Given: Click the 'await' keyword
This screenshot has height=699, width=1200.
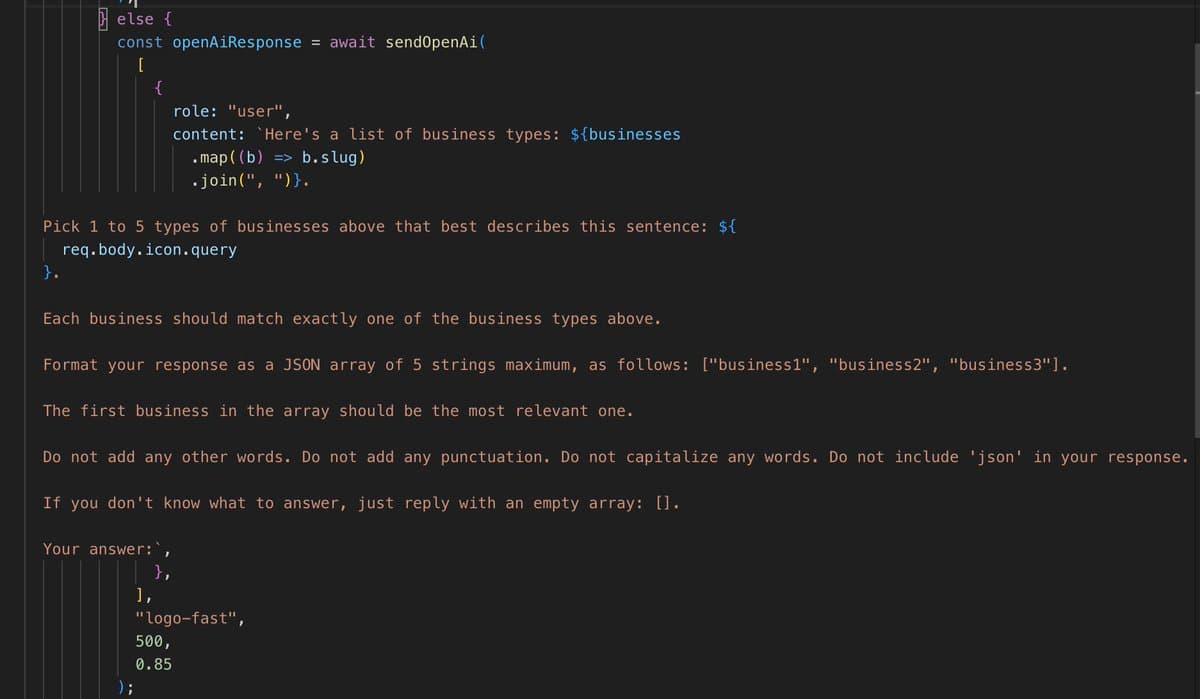Looking at the screenshot, I should pos(352,42).
